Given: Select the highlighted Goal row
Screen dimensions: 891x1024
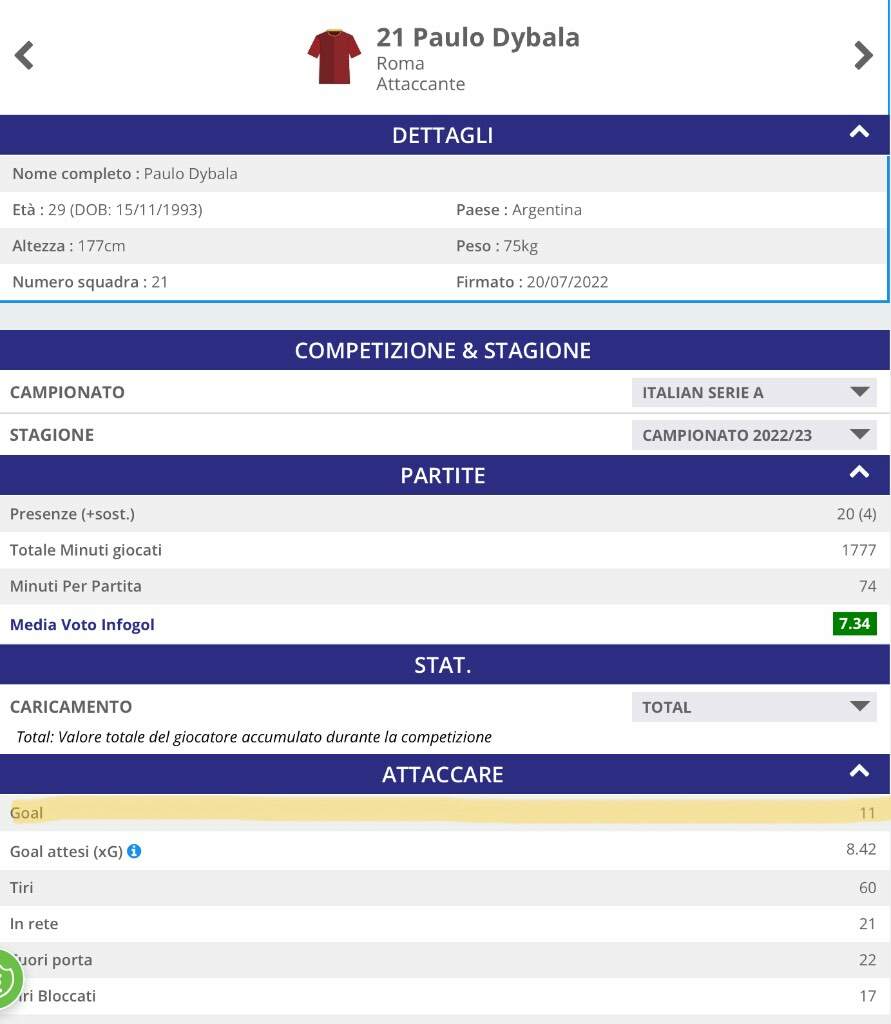Looking at the screenshot, I should 445,813.
